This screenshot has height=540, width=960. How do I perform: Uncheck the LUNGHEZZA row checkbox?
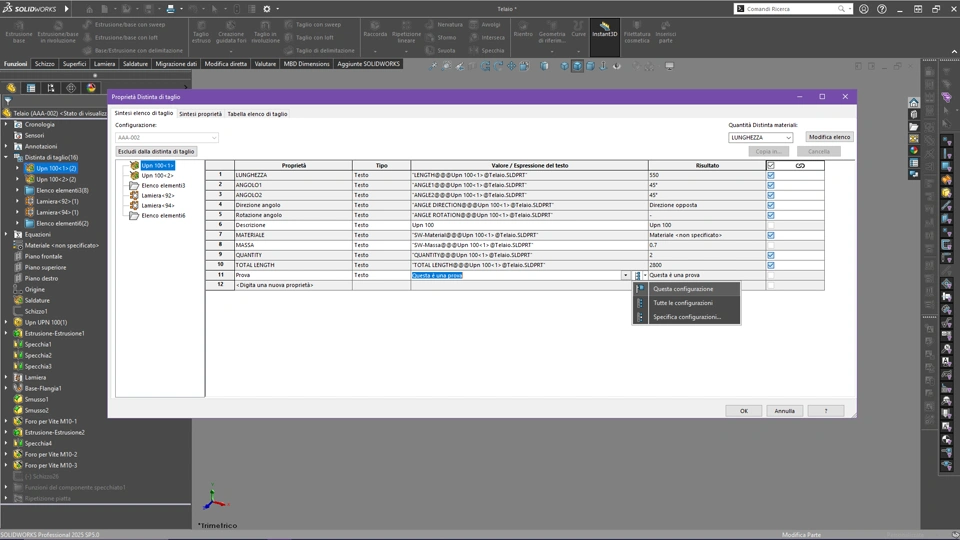(771, 175)
